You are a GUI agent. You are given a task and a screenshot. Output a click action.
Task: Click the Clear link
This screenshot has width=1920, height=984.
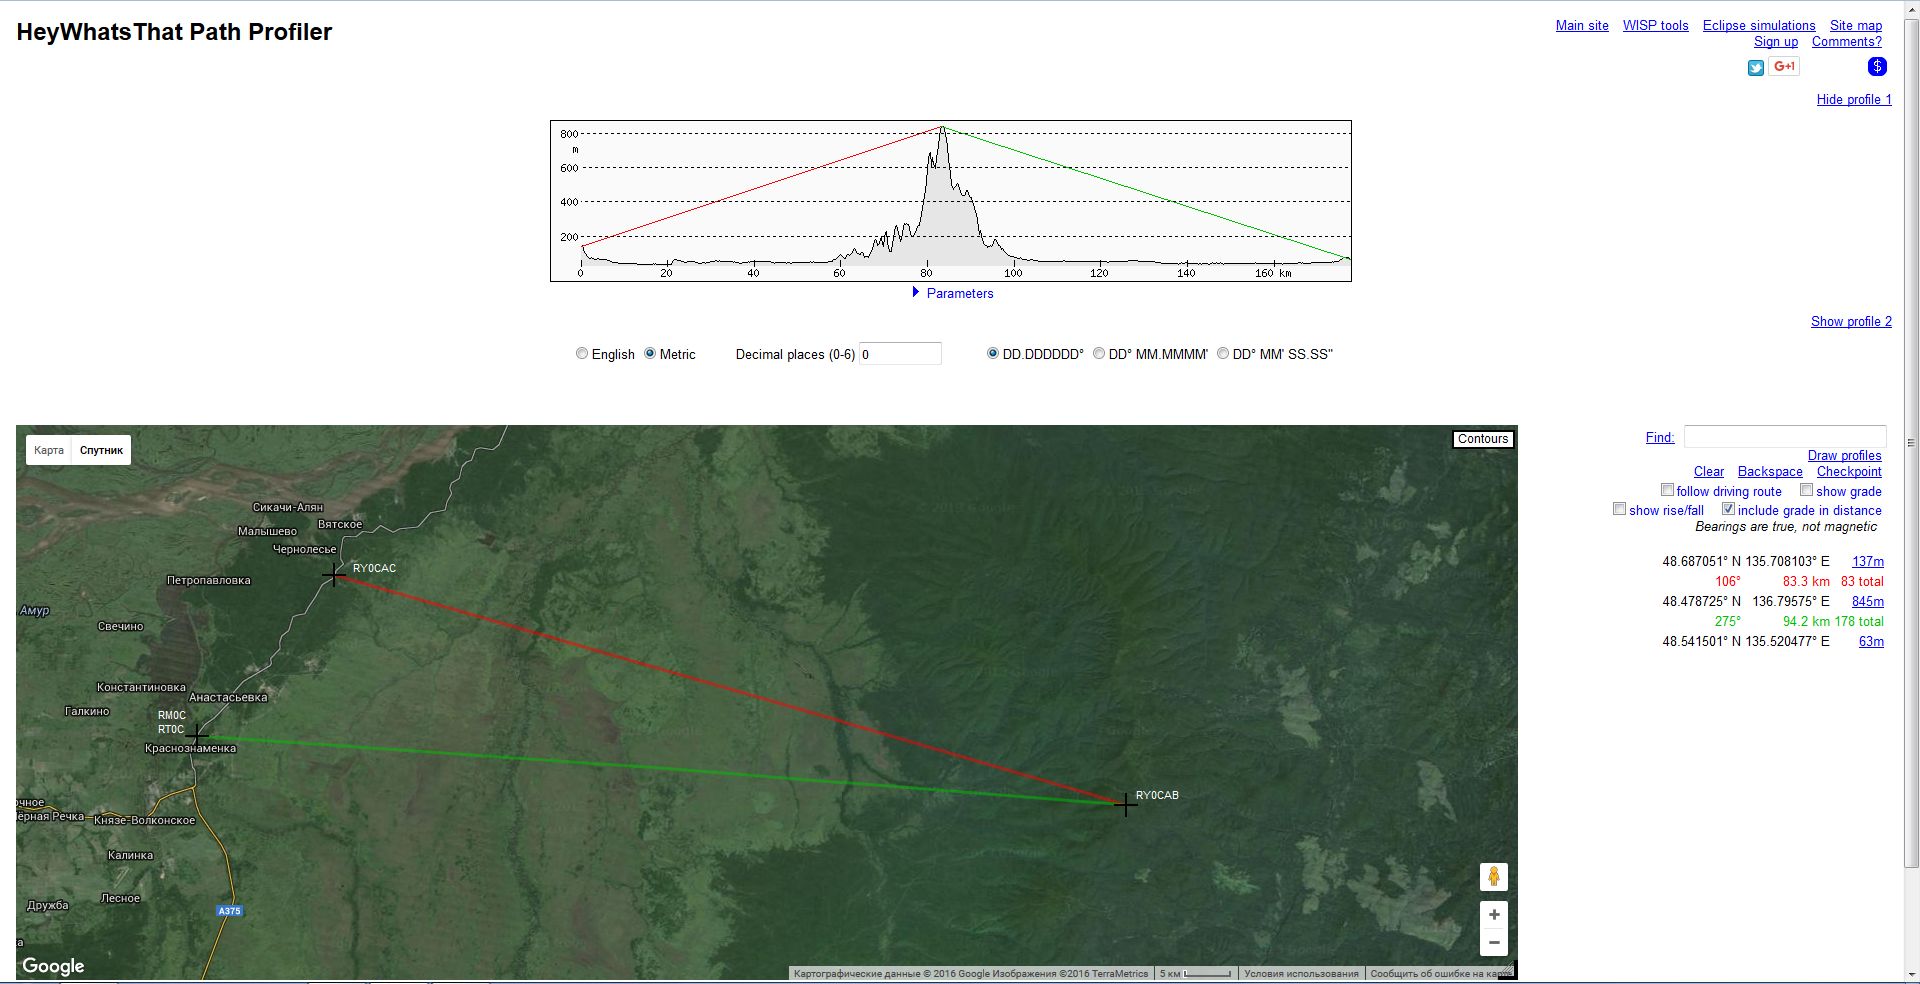[1709, 472]
